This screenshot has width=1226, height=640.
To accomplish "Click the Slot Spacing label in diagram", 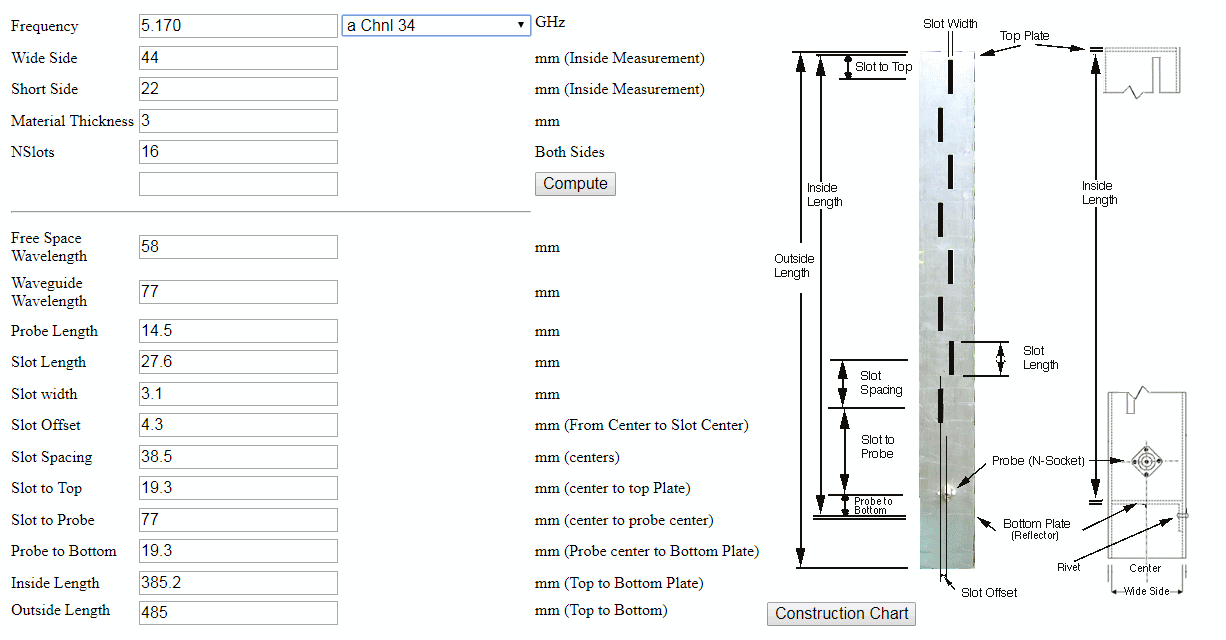I will click(x=881, y=383).
